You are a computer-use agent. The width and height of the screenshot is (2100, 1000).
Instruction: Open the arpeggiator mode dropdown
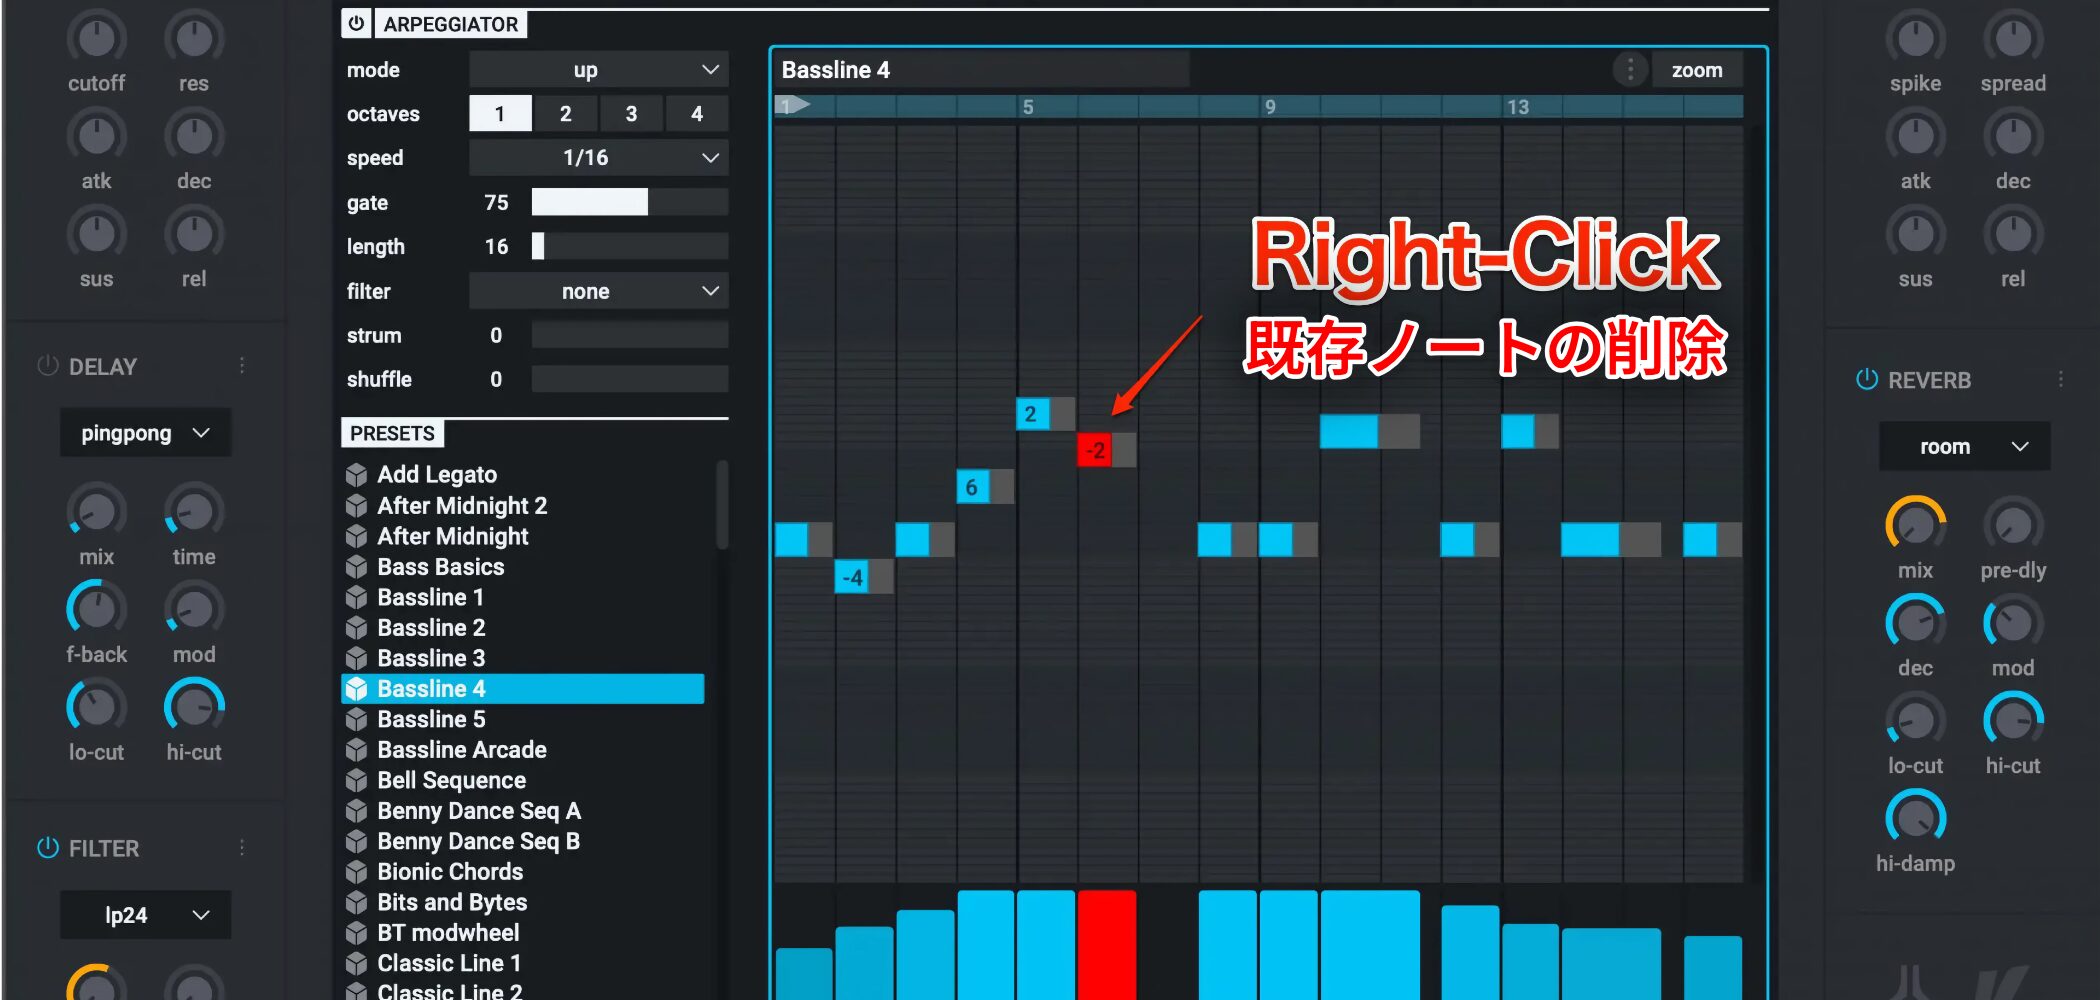598,70
